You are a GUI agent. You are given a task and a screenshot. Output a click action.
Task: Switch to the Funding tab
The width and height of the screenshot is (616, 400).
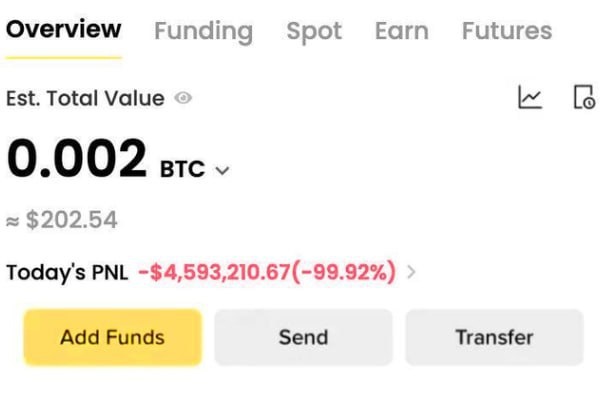(204, 31)
